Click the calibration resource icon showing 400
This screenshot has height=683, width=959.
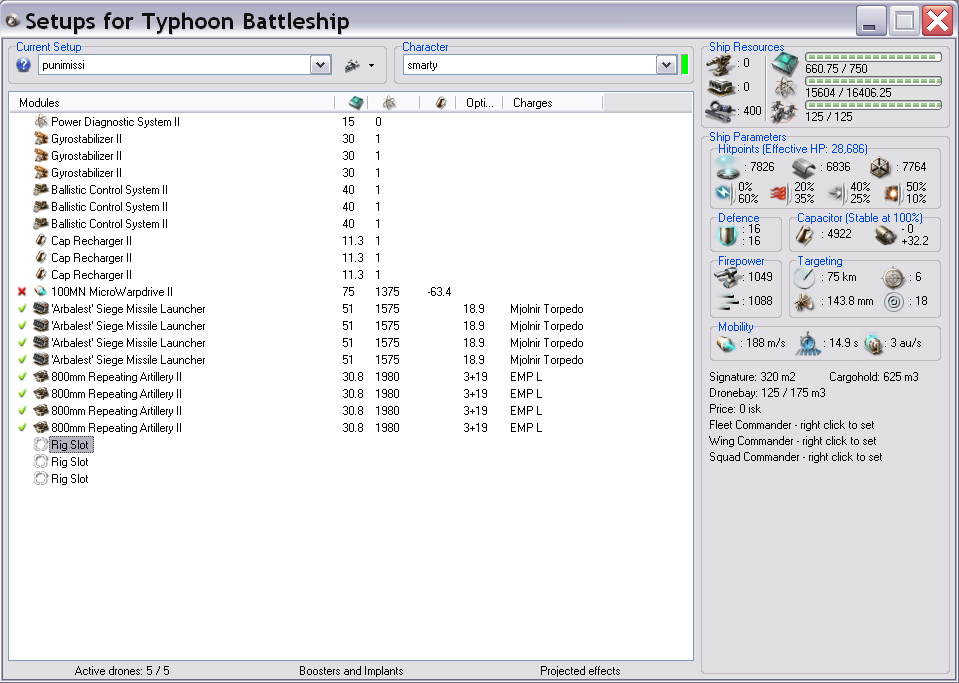(720, 110)
